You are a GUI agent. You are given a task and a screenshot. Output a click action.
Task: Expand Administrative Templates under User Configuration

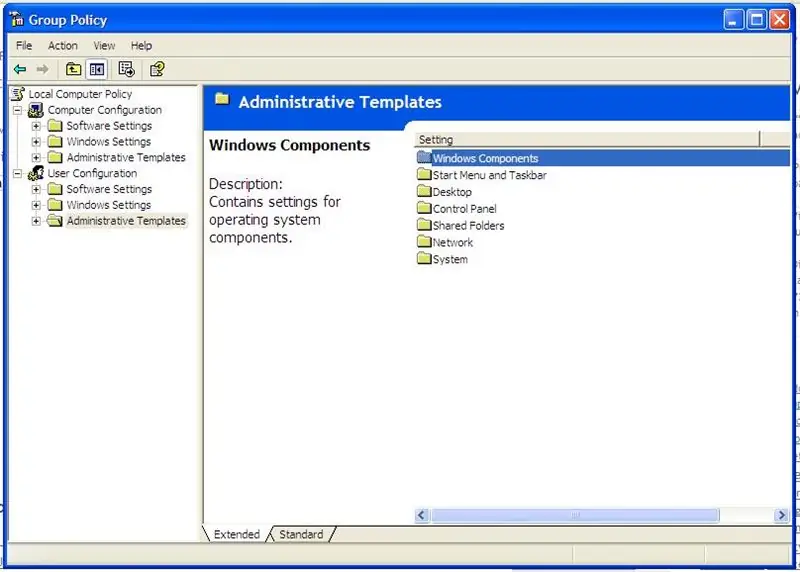click(x=36, y=221)
